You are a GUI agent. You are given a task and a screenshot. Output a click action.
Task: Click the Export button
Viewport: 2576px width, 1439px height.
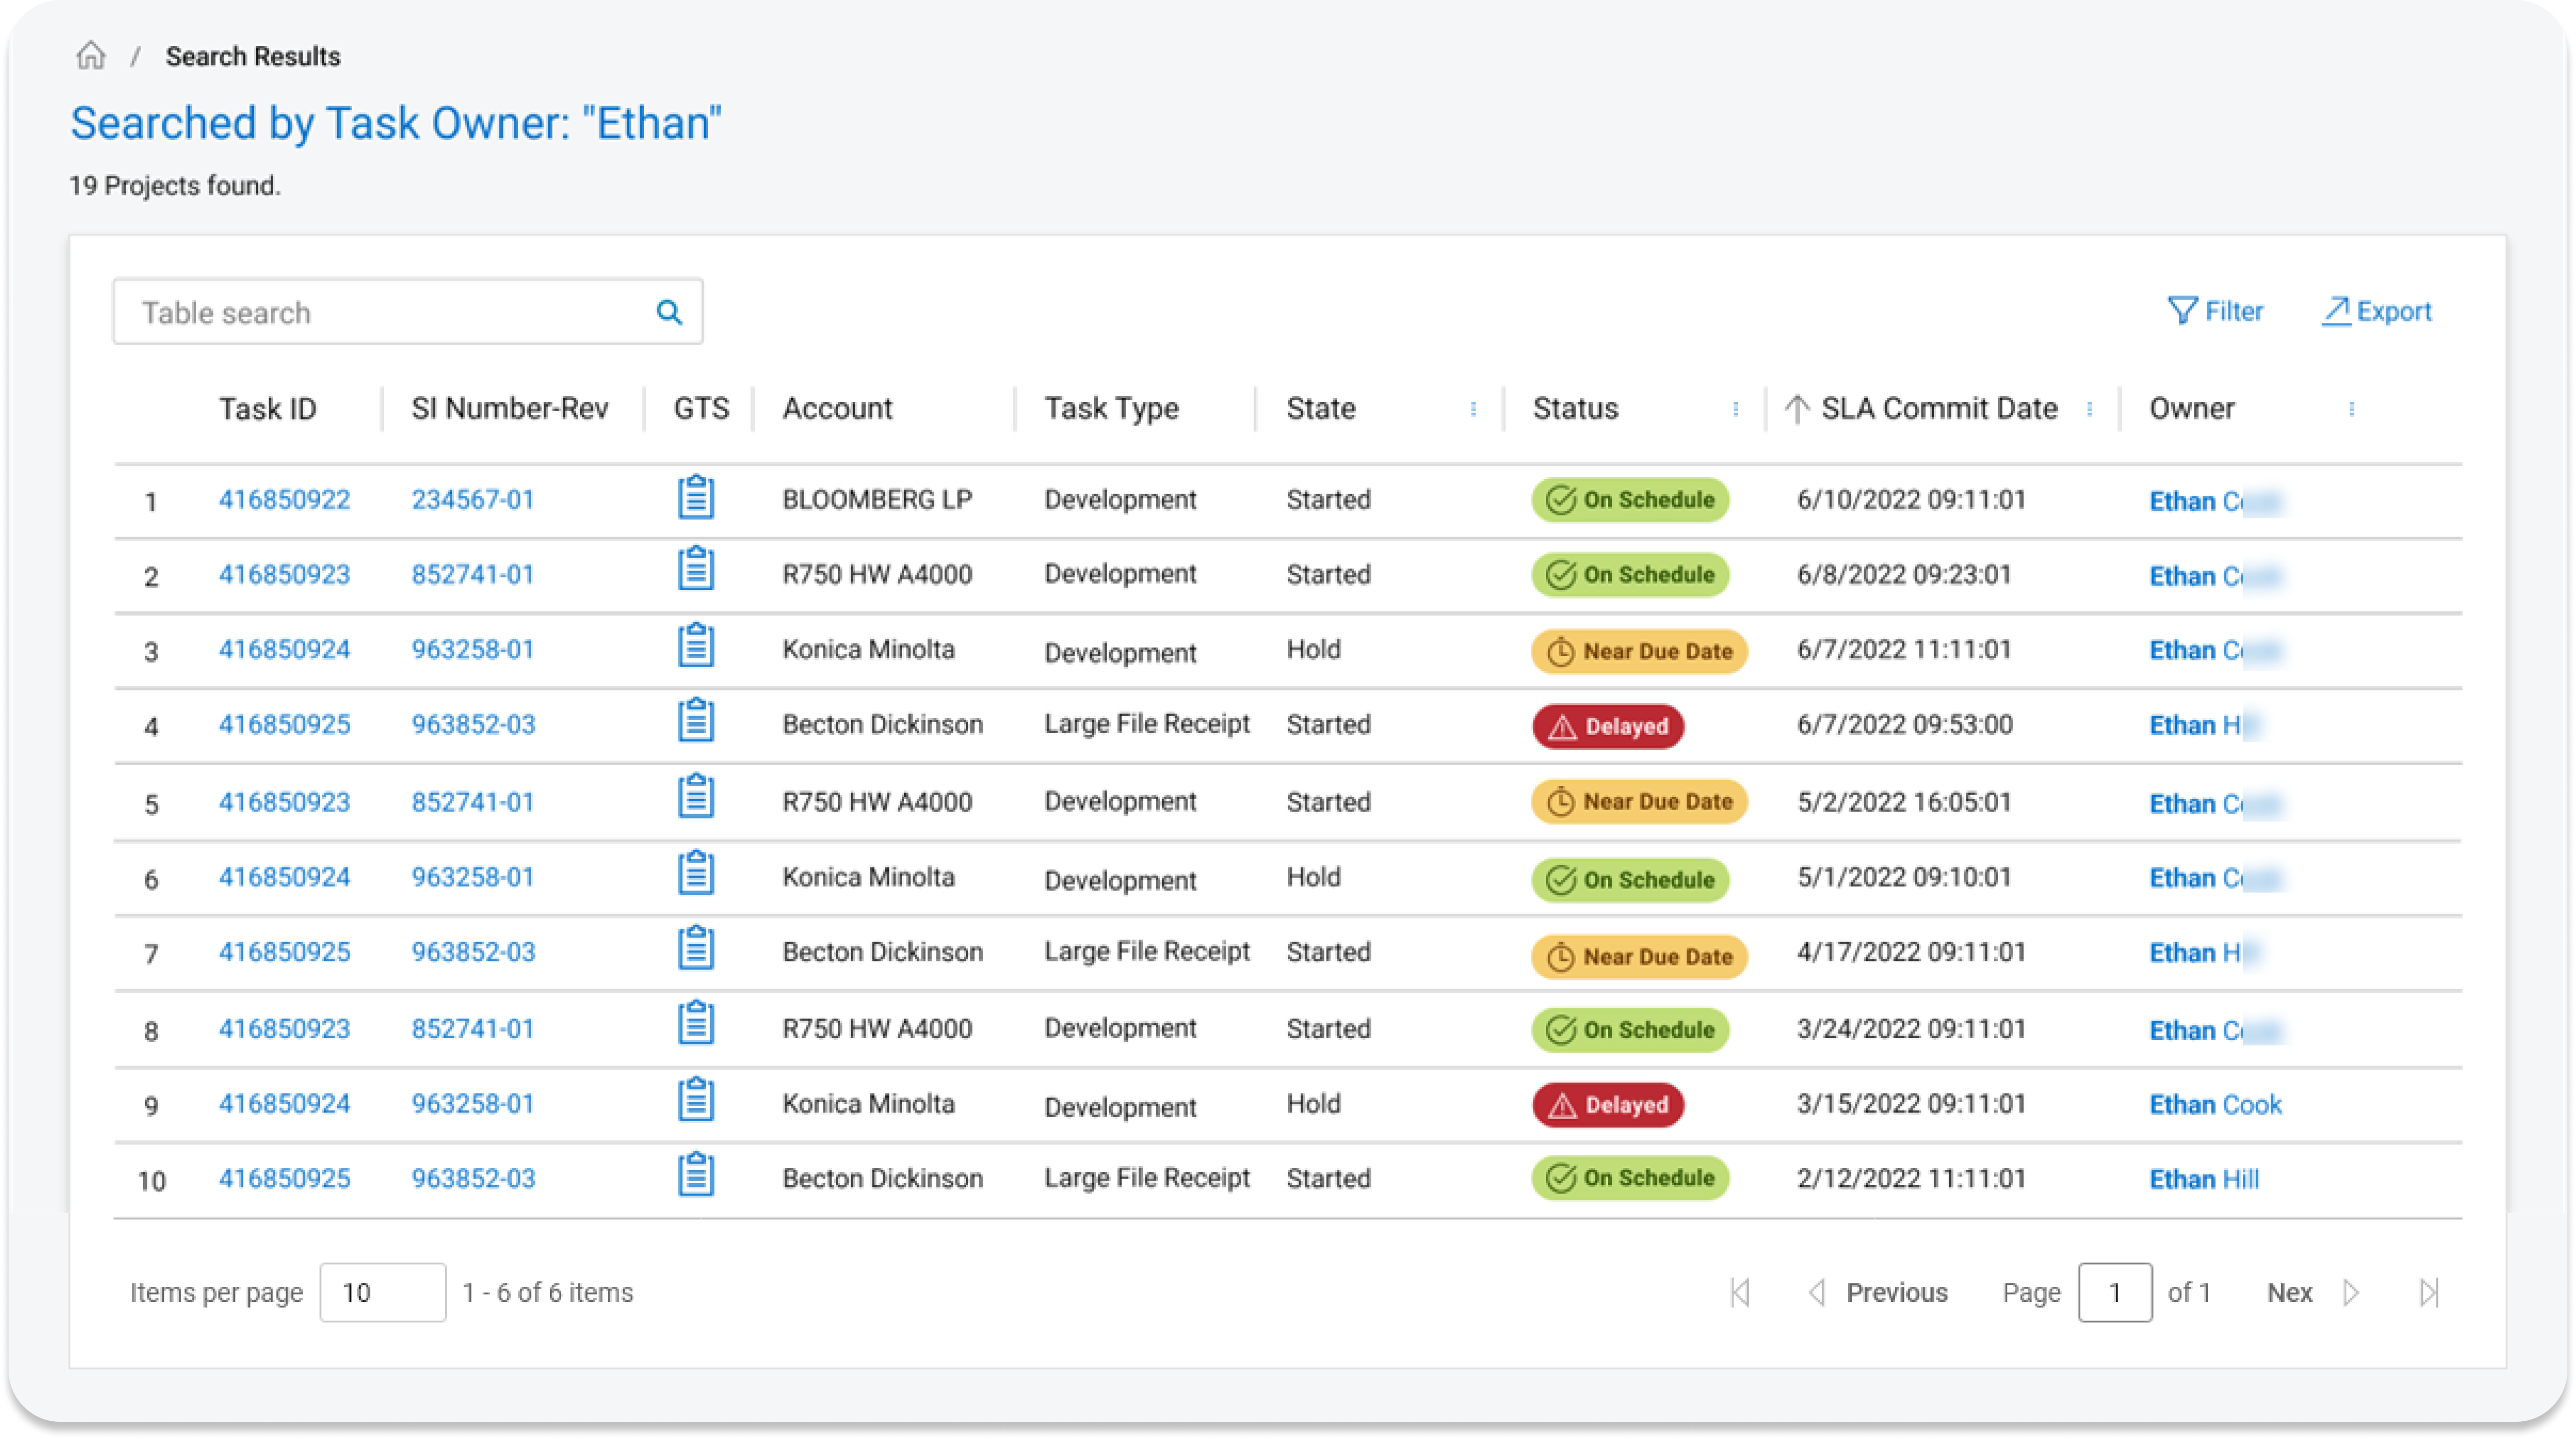click(x=2376, y=312)
